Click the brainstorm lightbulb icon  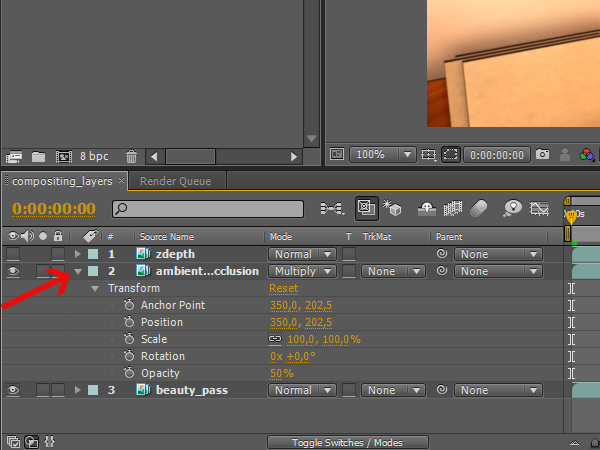(x=513, y=209)
